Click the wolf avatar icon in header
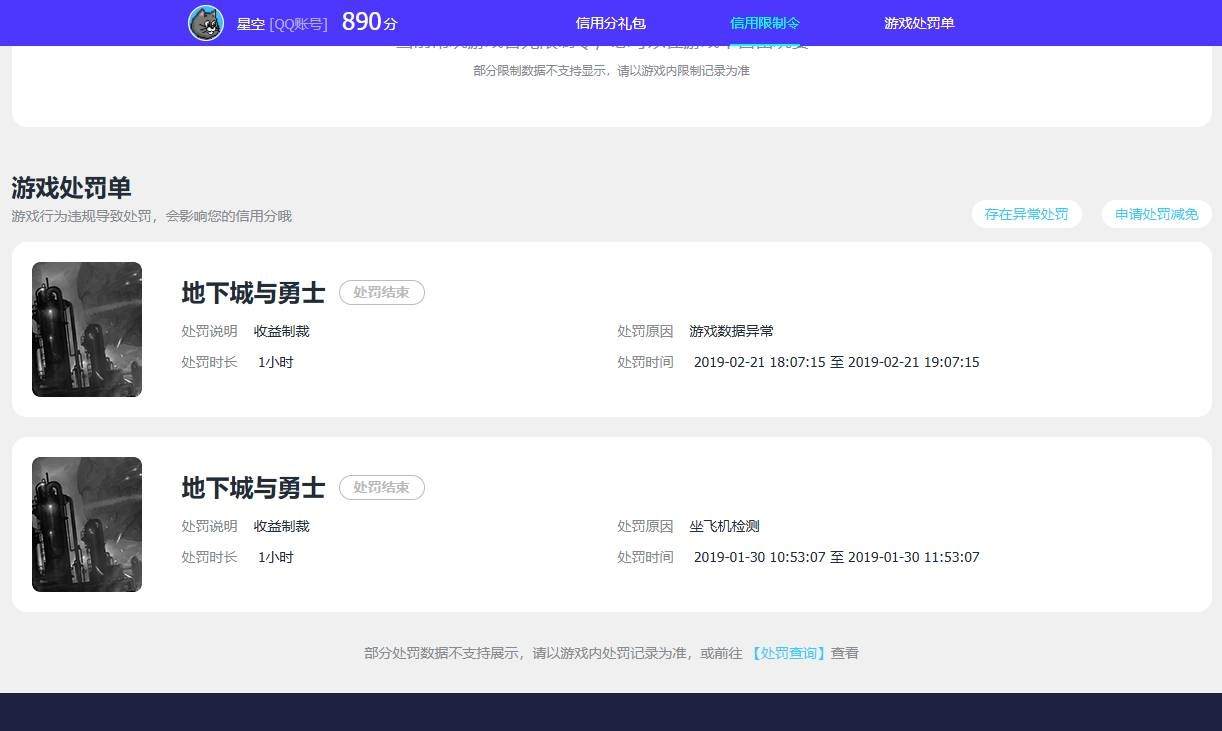This screenshot has width=1222, height=731. [206, 23]
